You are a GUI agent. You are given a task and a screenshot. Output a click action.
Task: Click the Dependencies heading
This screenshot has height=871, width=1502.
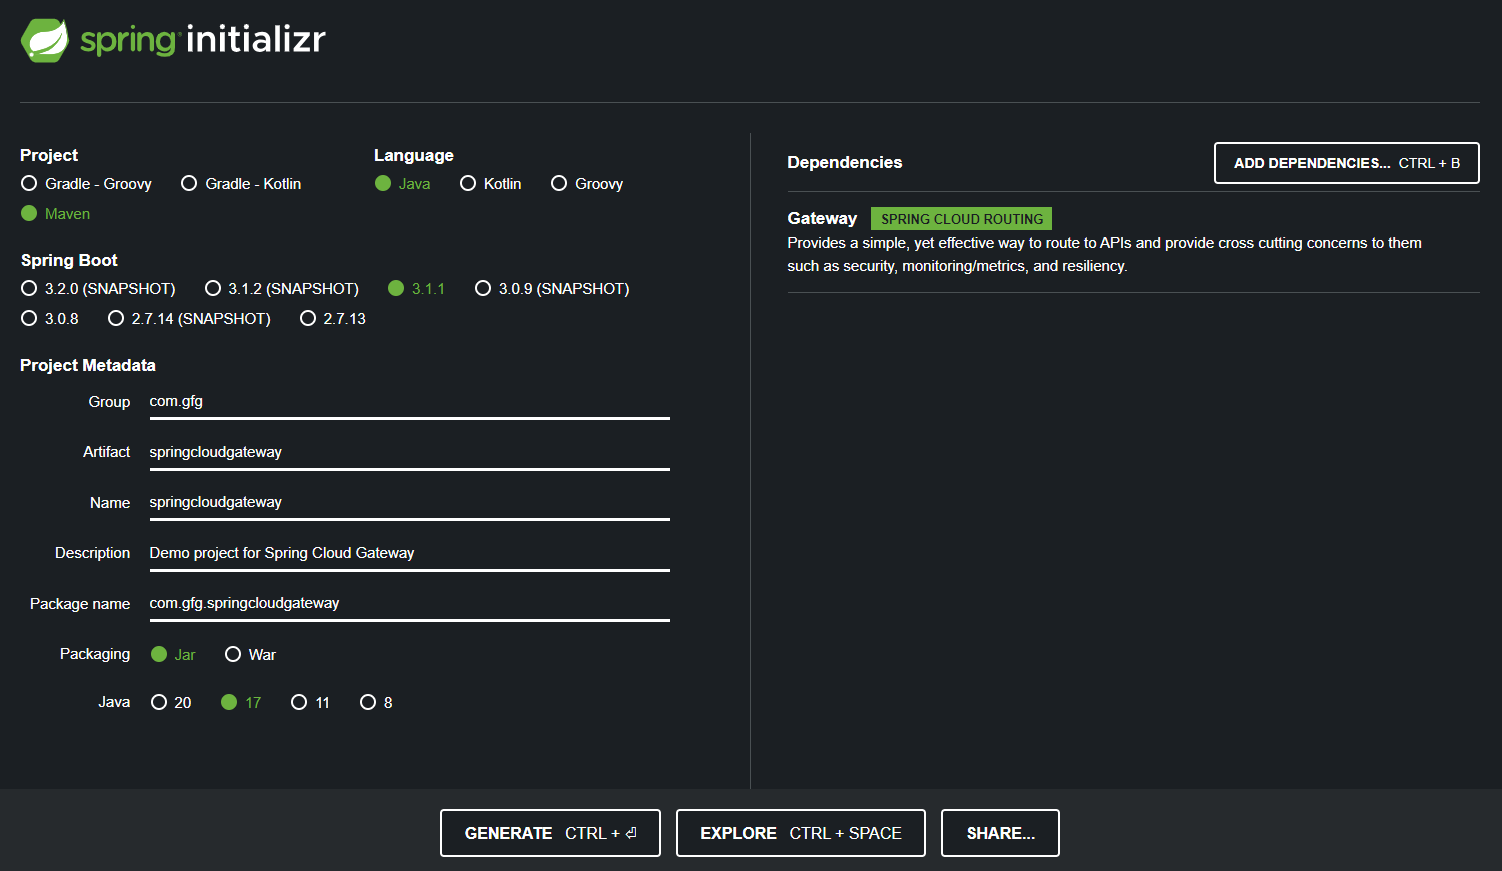coord(845,162)
